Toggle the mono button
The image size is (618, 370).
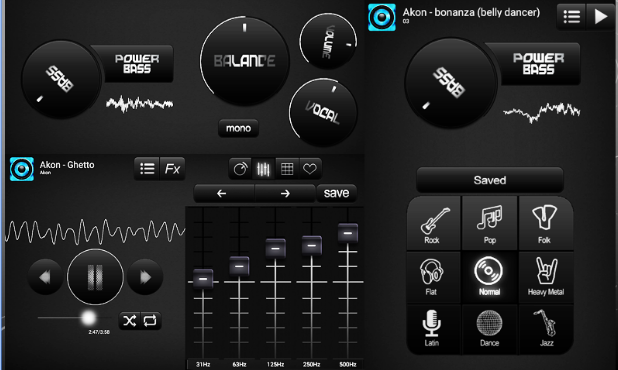238,128
